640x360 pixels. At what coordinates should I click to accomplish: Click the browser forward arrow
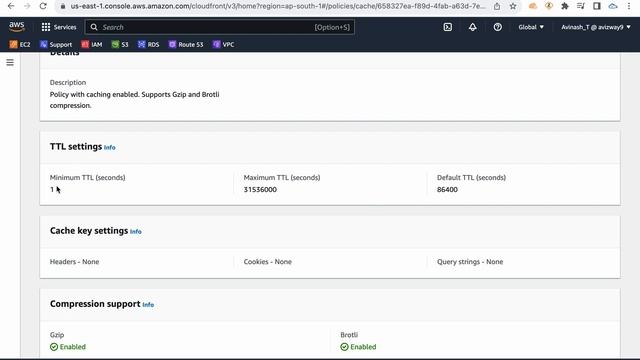[x=27, y=6]
